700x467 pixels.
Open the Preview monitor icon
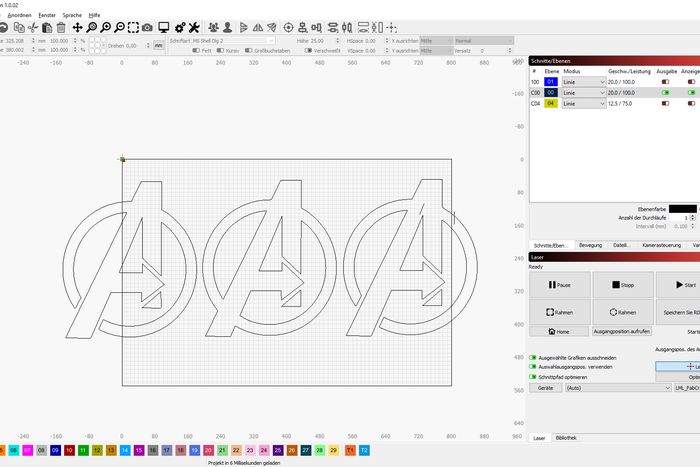click(x=163, y=28)
